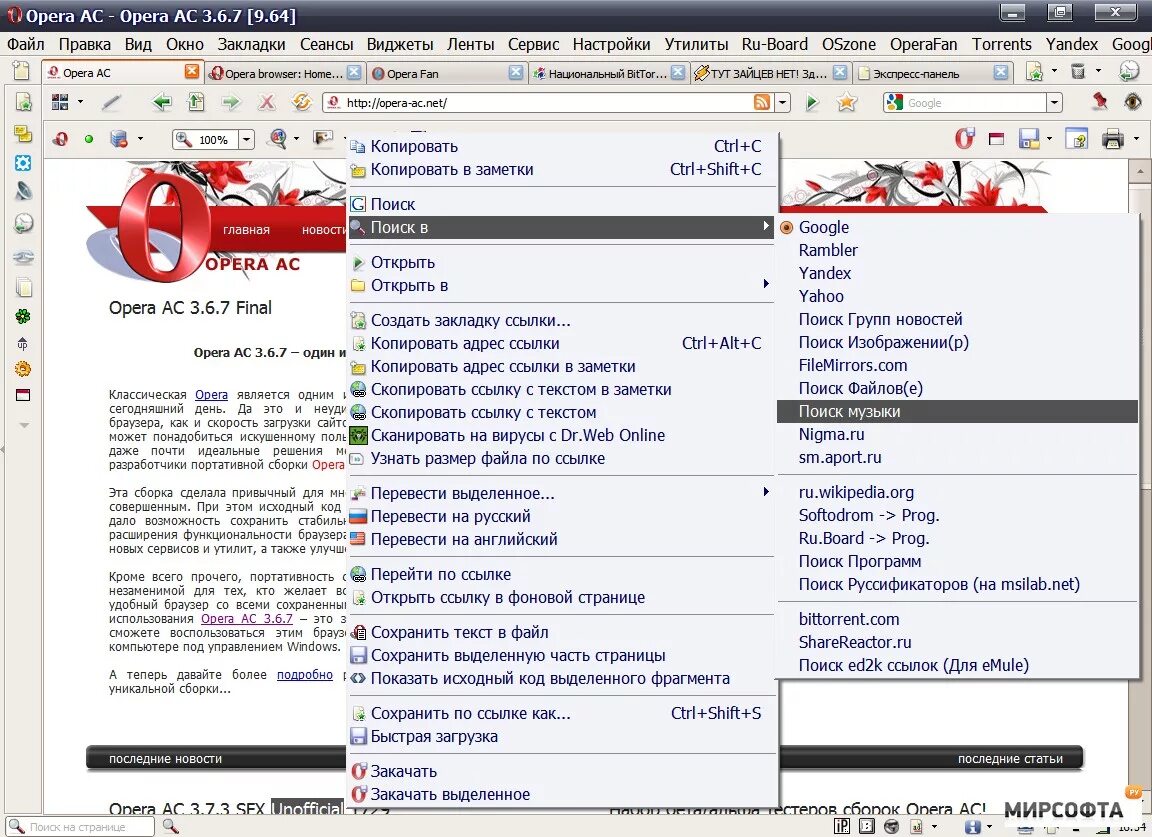
Task: Expand the 'Открыть в' submenu
Action: point(562,285)
